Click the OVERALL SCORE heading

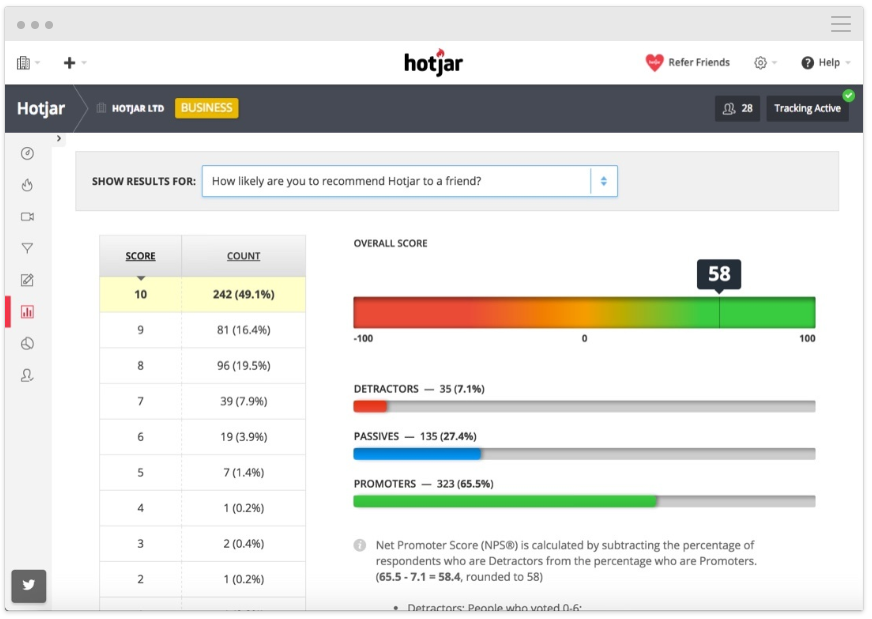(x=390, y=243)
